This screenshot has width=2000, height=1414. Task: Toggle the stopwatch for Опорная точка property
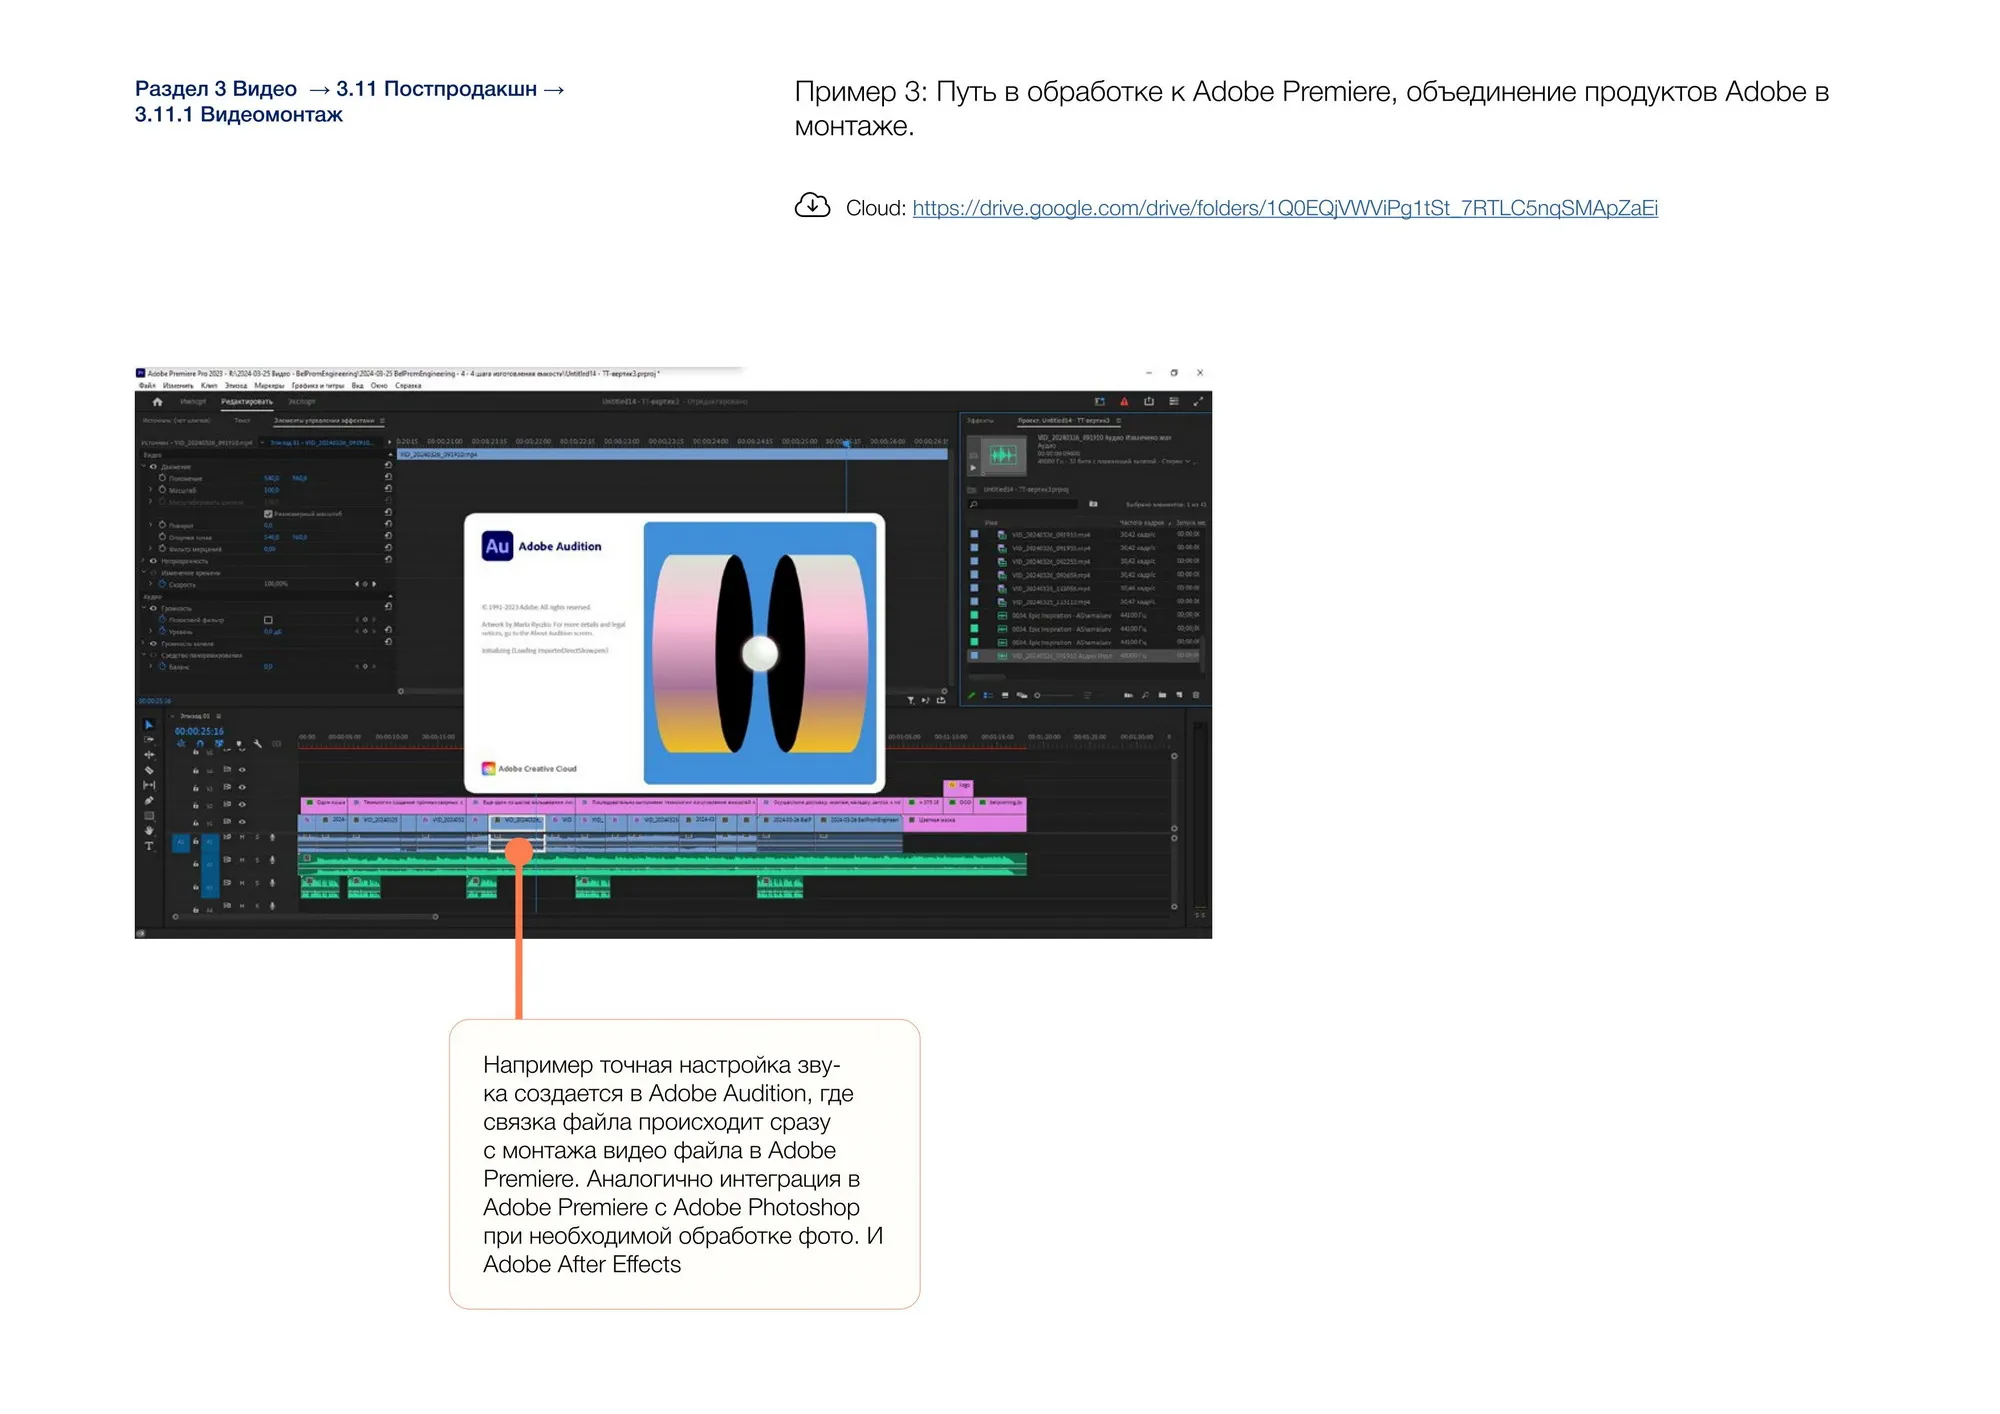pyautogui.click(x=162, y=537)
